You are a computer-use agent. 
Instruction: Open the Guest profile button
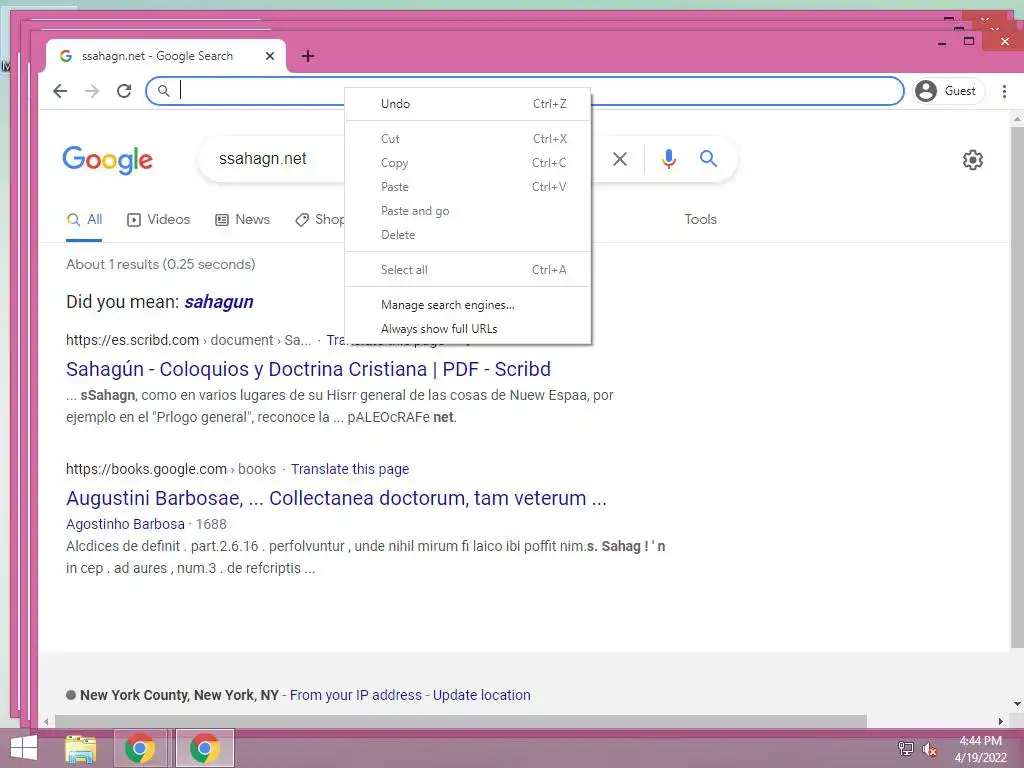(948, 91)
